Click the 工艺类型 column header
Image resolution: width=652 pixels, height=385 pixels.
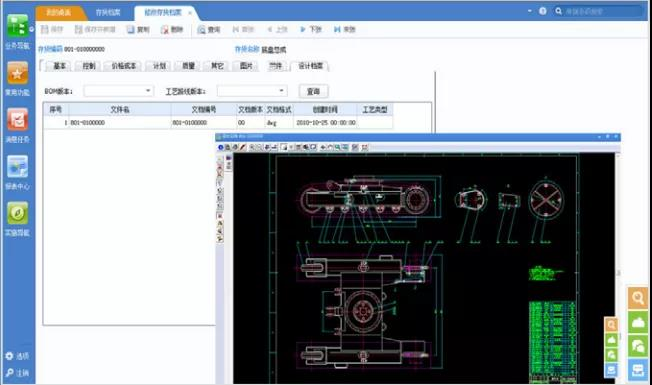[375, 109]
